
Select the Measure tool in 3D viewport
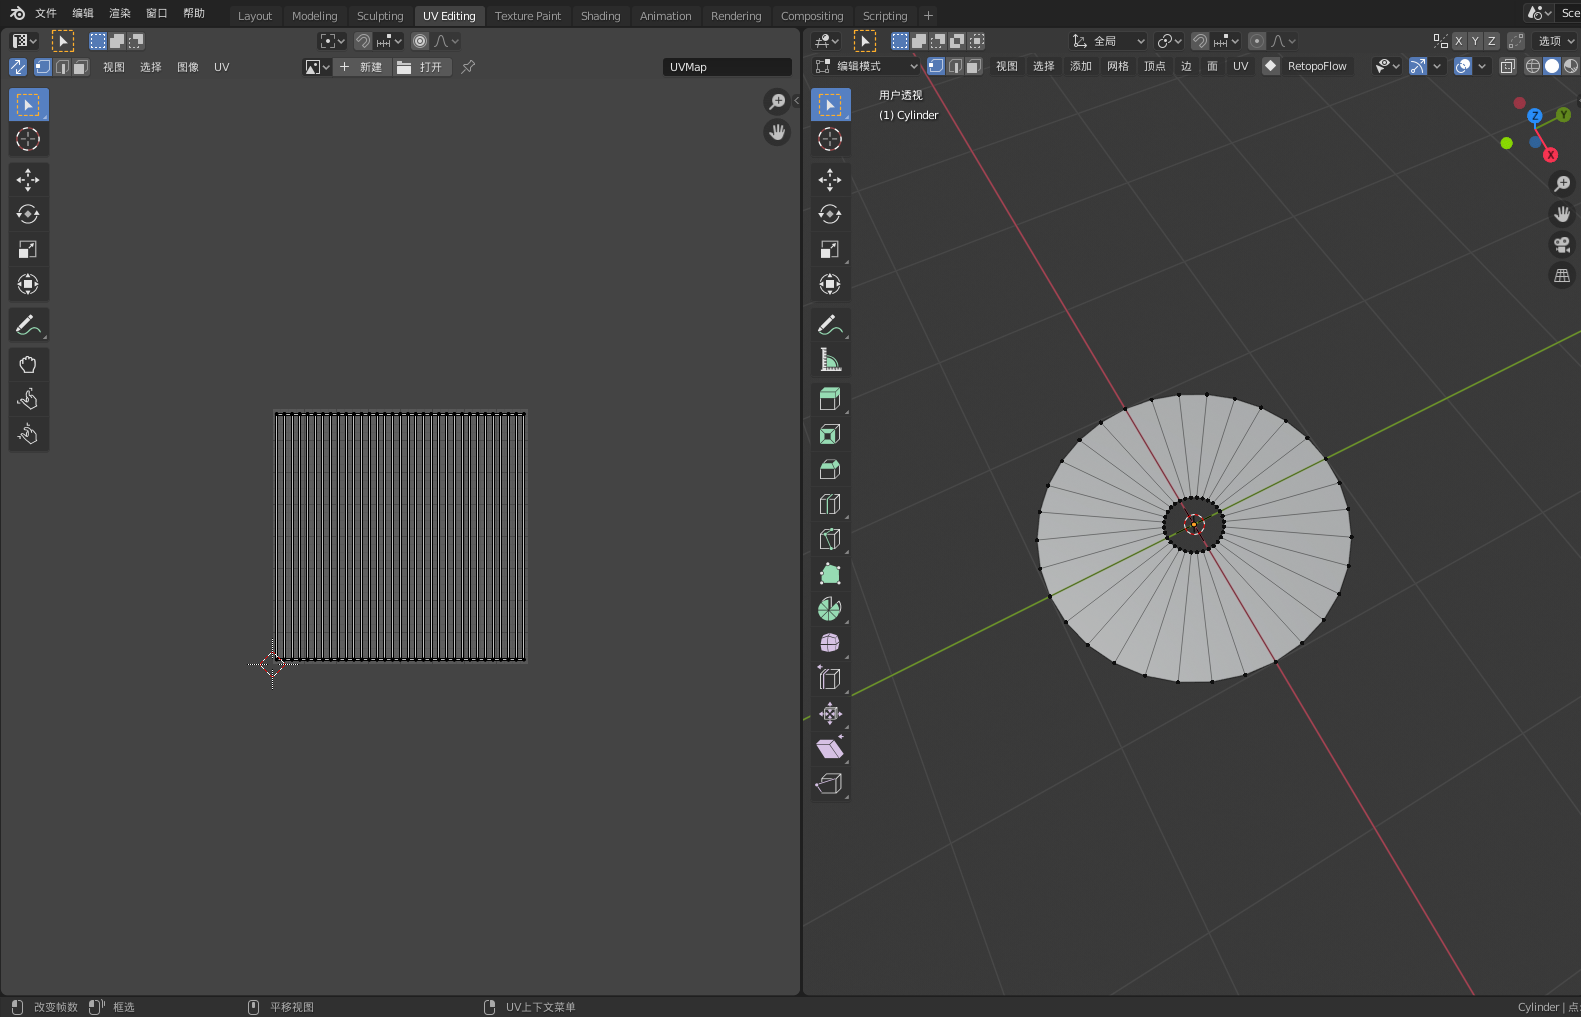point(829,360)
